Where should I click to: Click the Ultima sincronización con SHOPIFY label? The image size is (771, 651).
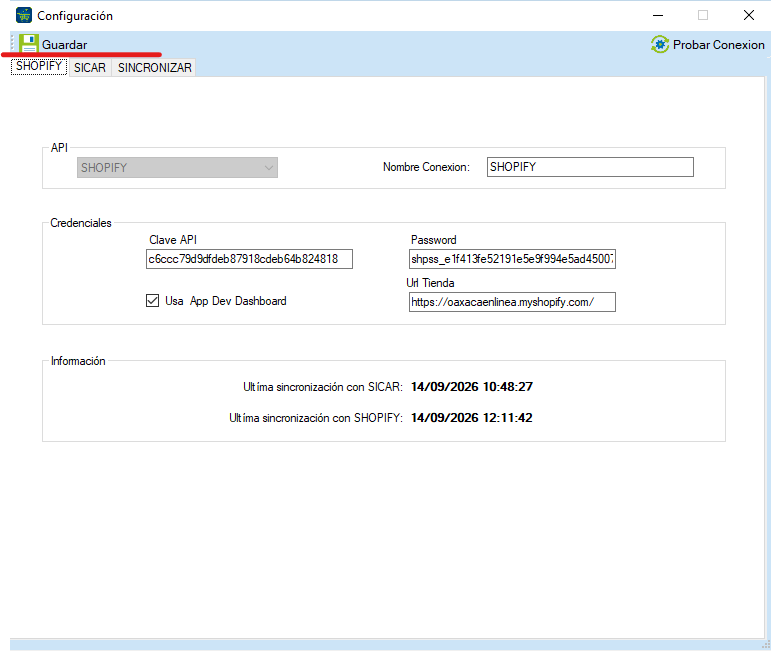pos(316,418)
